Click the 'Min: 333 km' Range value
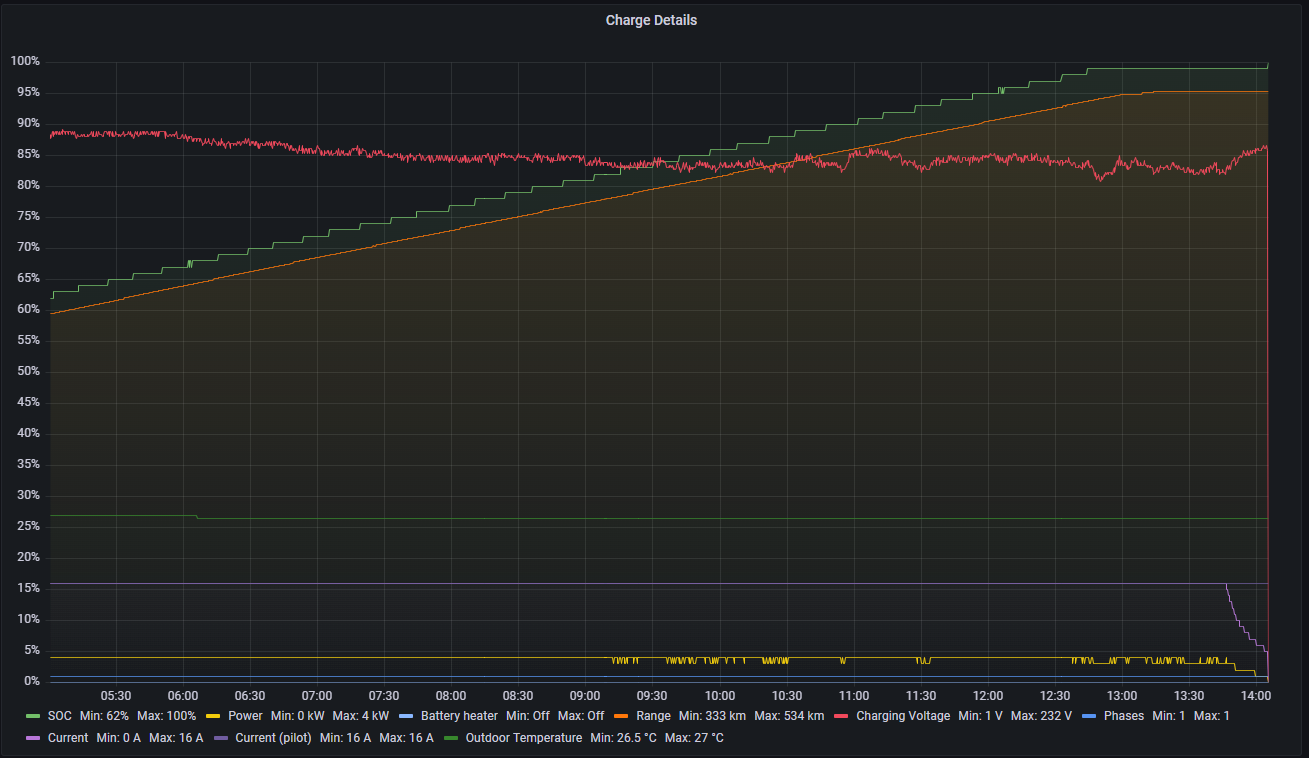This screenshot has width=1309, height=758. point(712,716)
